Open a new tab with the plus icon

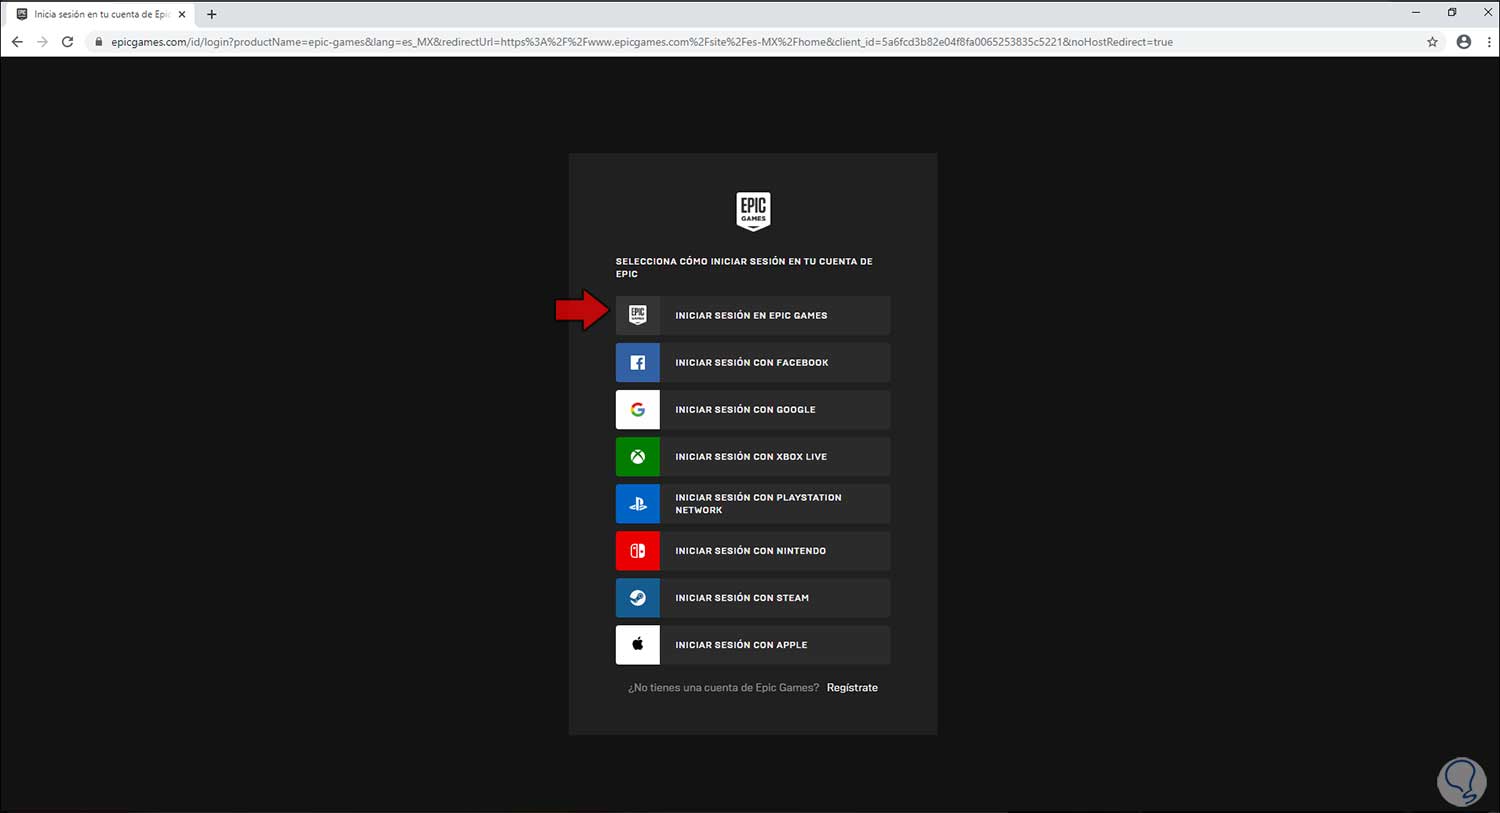pos(211,14)
